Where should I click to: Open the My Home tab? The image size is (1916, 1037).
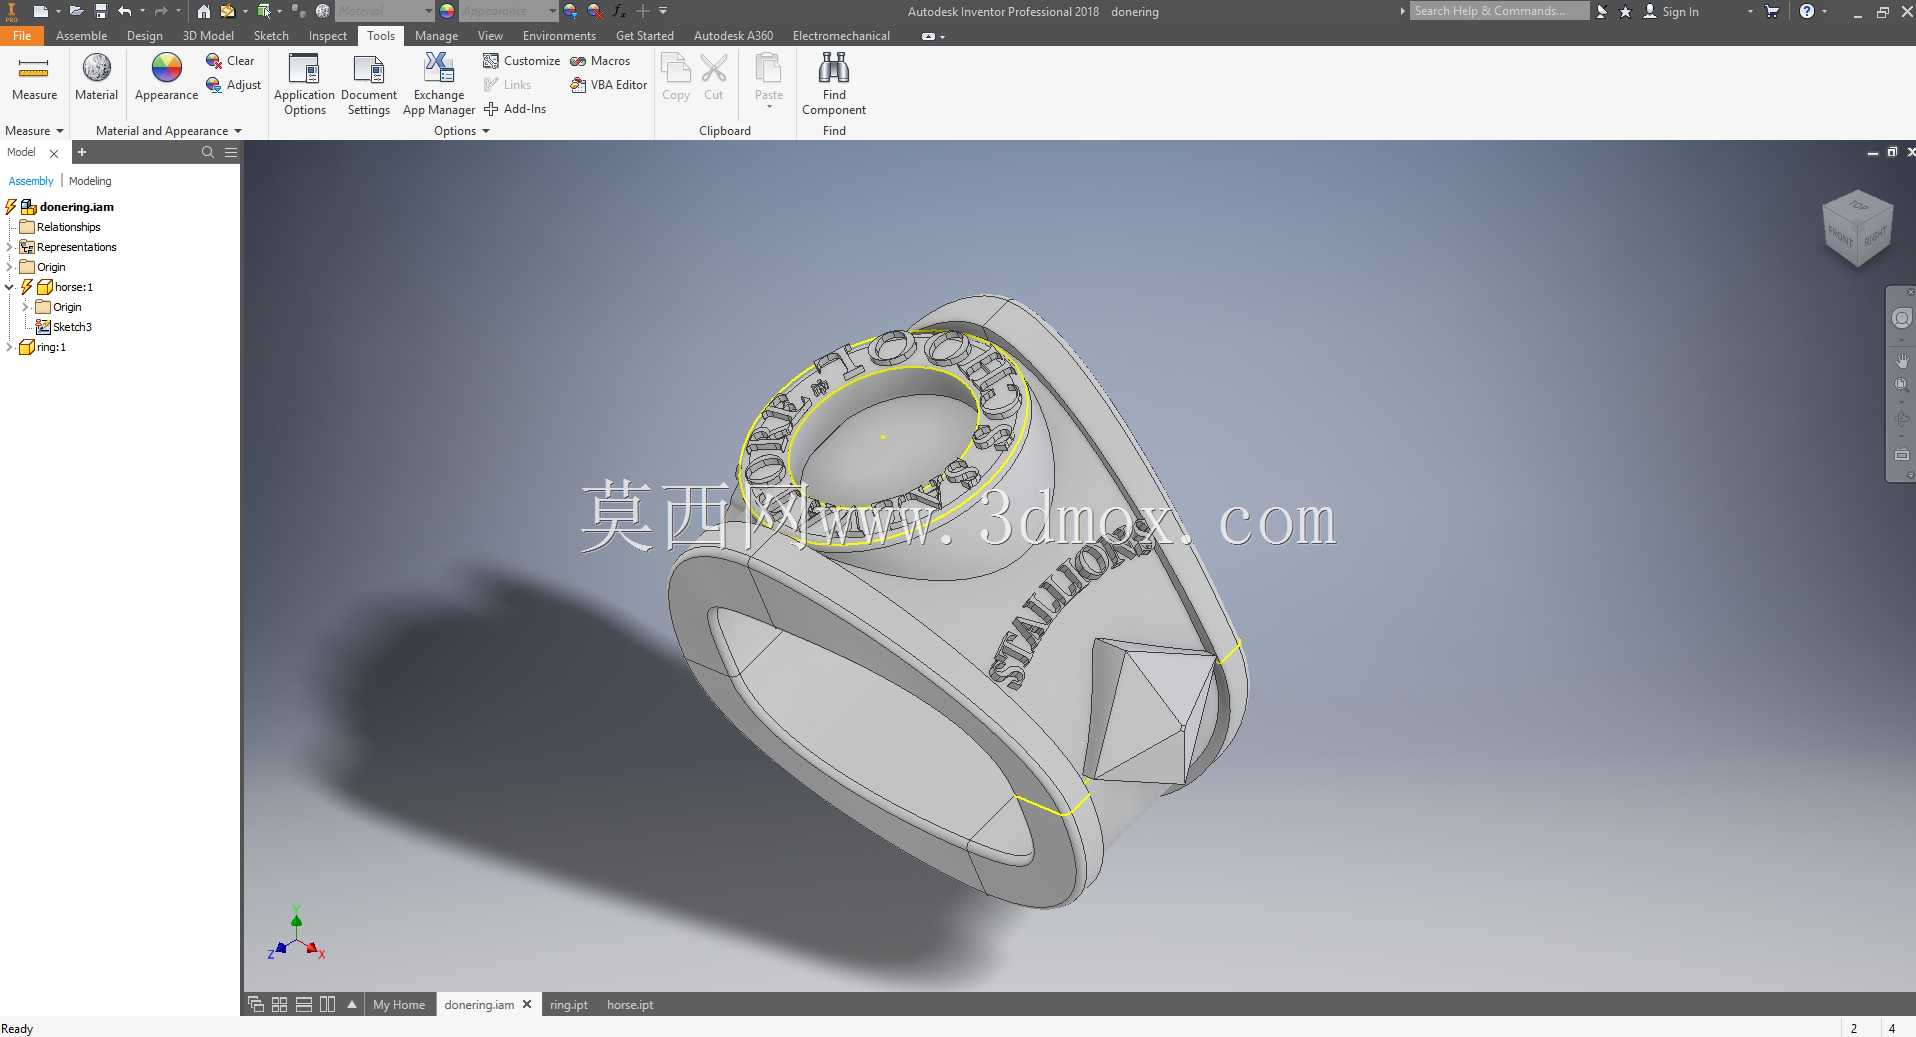(399, 1004)
